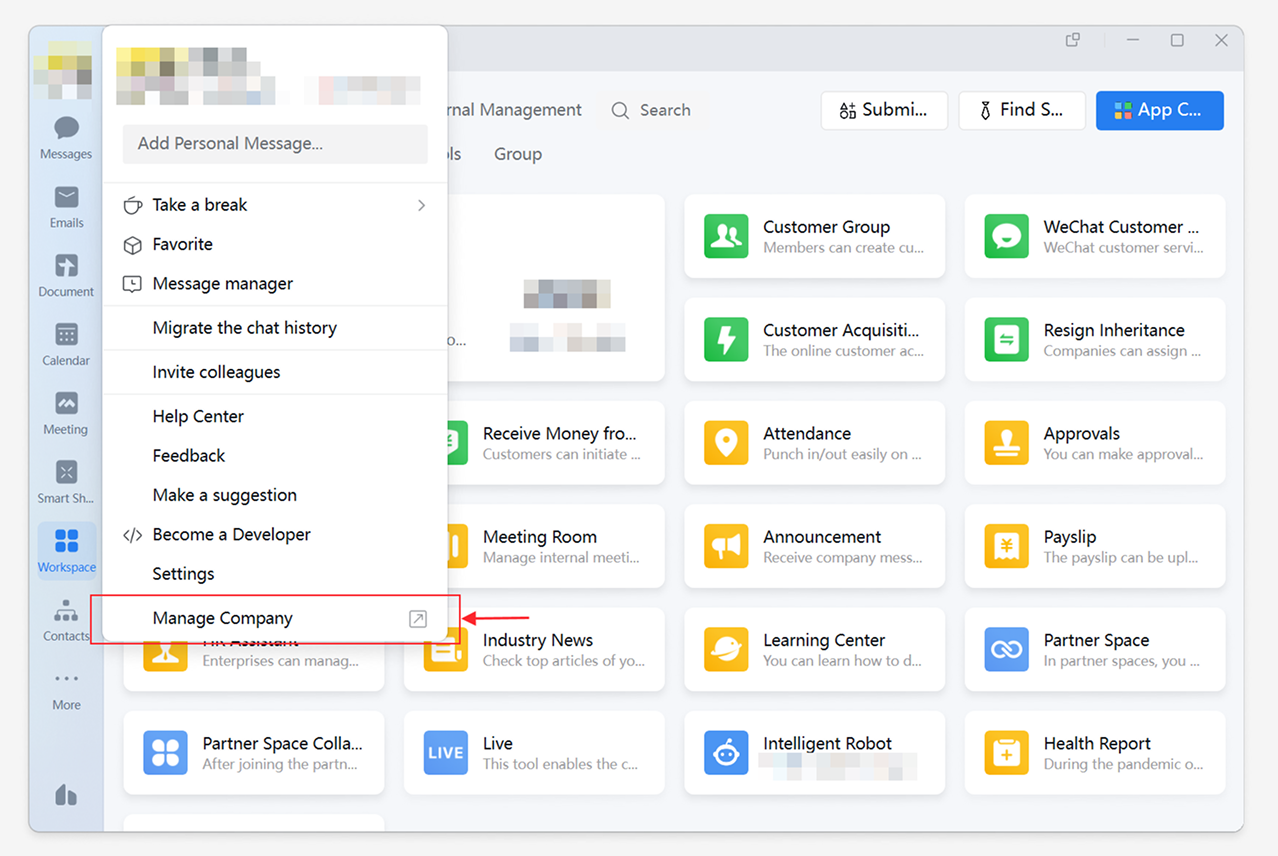Open the Customer Group app icon
The width and height of the screenshot is (1278, 856).
tap(726, 236)
